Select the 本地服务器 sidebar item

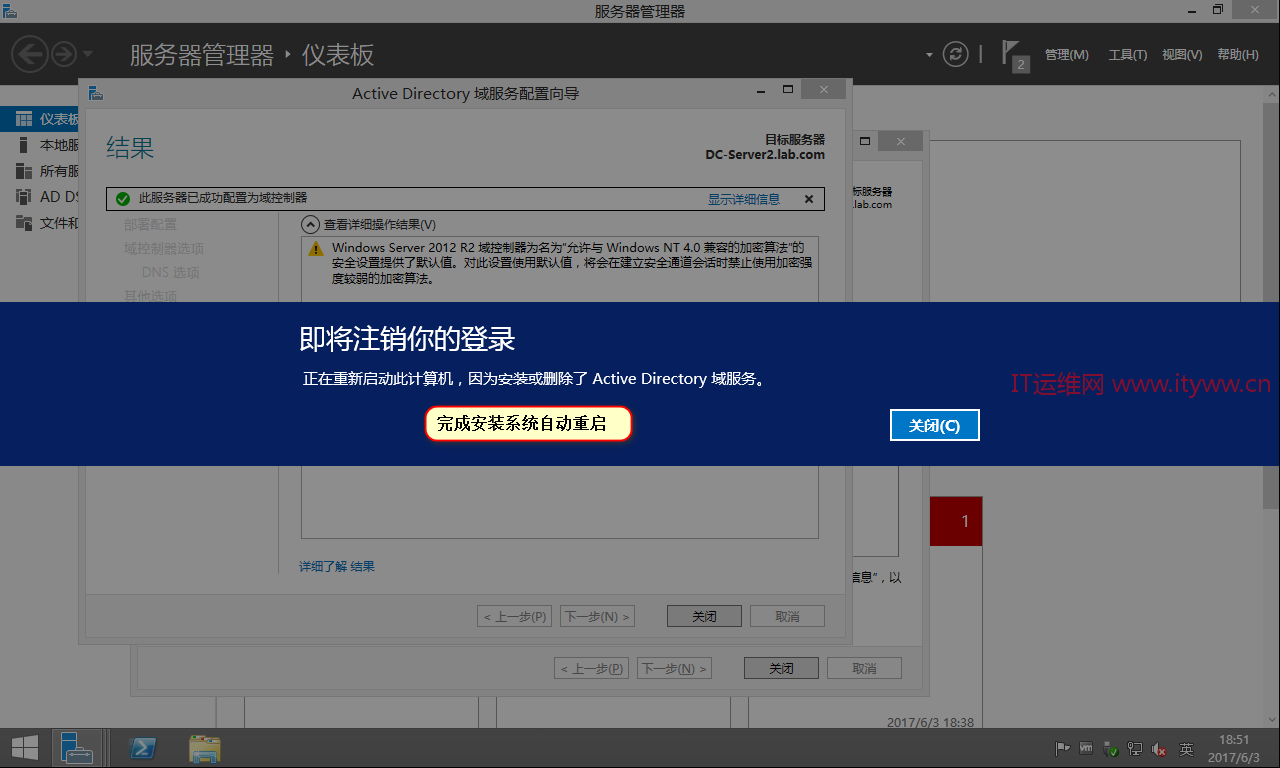(x=40, y=145)
